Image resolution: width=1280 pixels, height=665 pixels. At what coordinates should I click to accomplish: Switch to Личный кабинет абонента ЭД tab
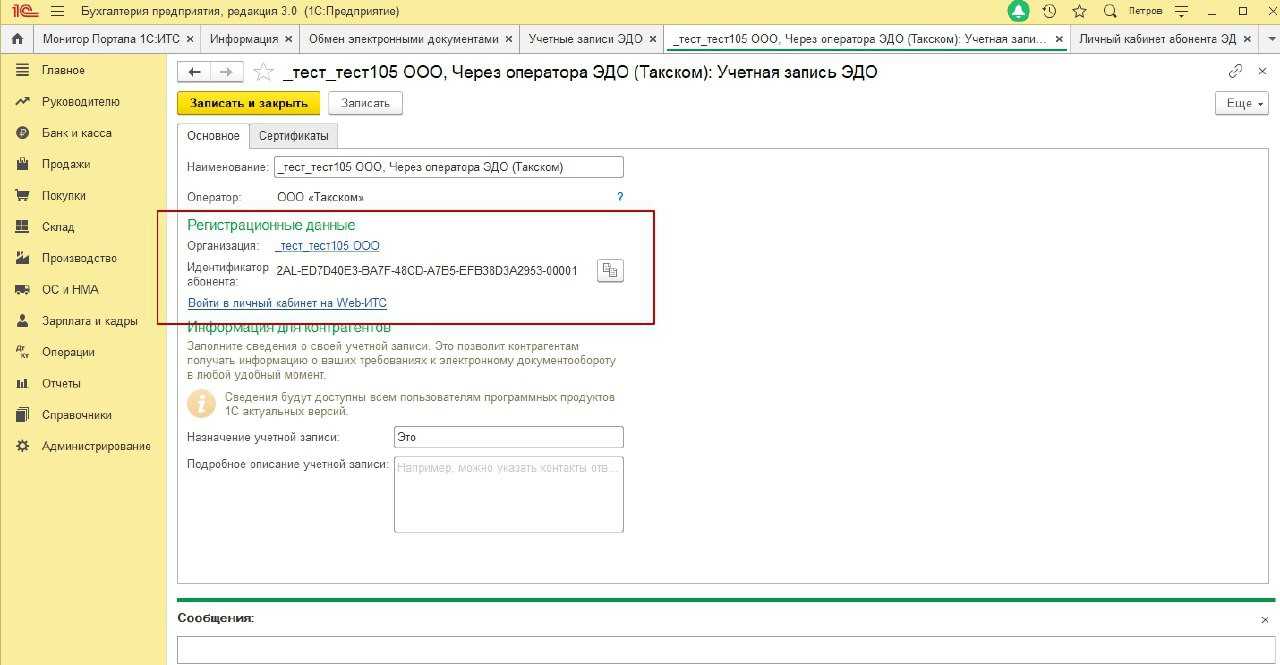coord(1158,39)
